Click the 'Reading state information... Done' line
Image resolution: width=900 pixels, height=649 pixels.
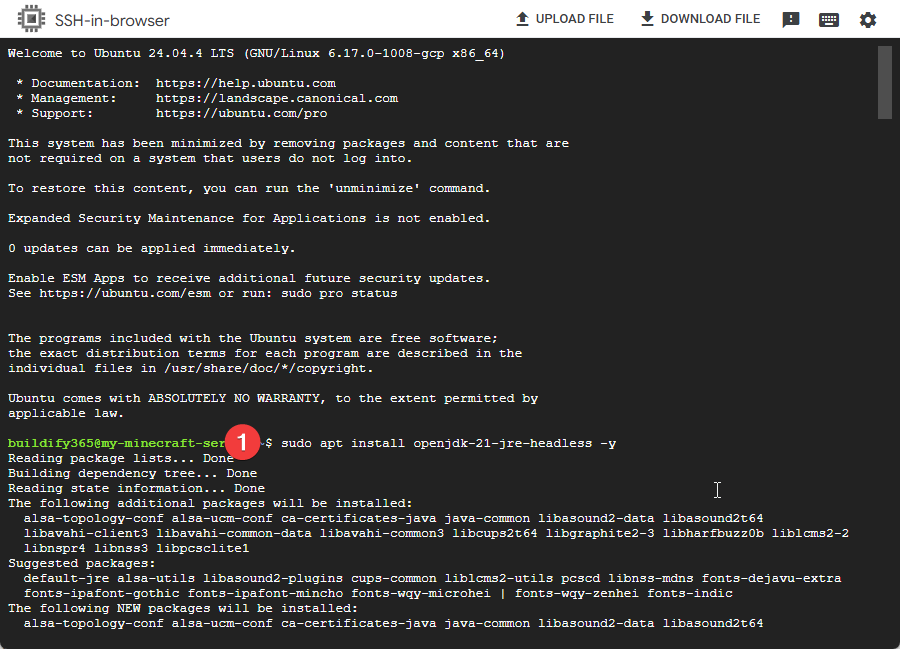137,488
